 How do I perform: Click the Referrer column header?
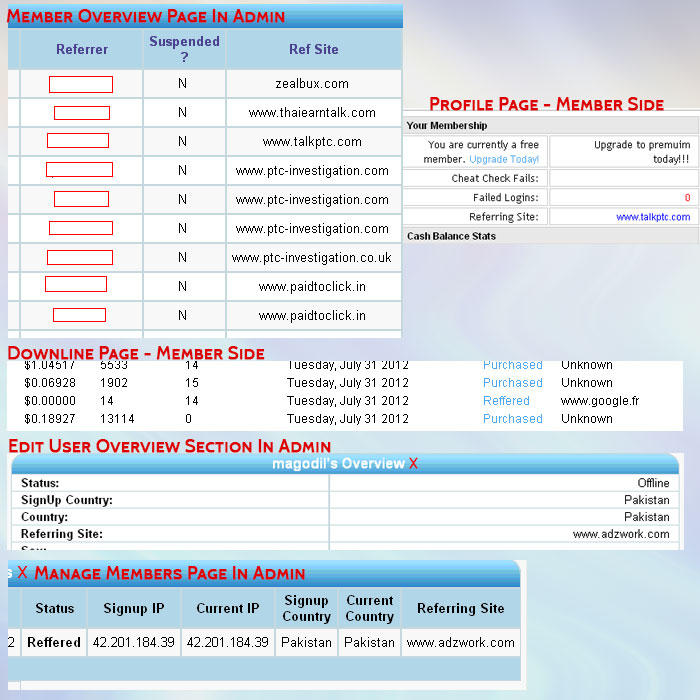coord(82,49)
